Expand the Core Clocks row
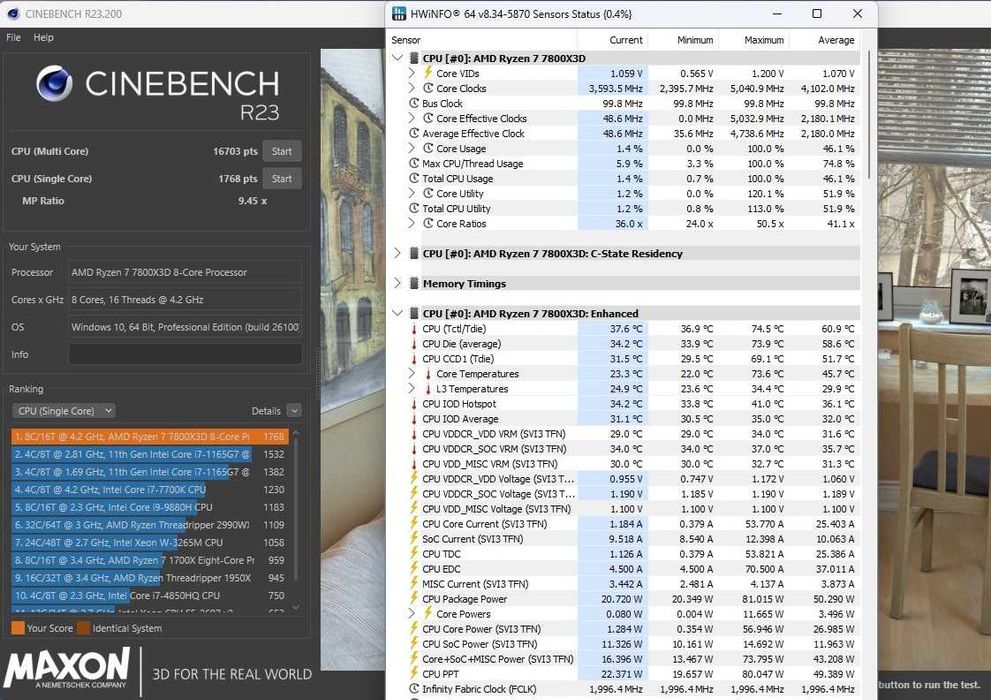991x700 pixels. tap(411, 88)
